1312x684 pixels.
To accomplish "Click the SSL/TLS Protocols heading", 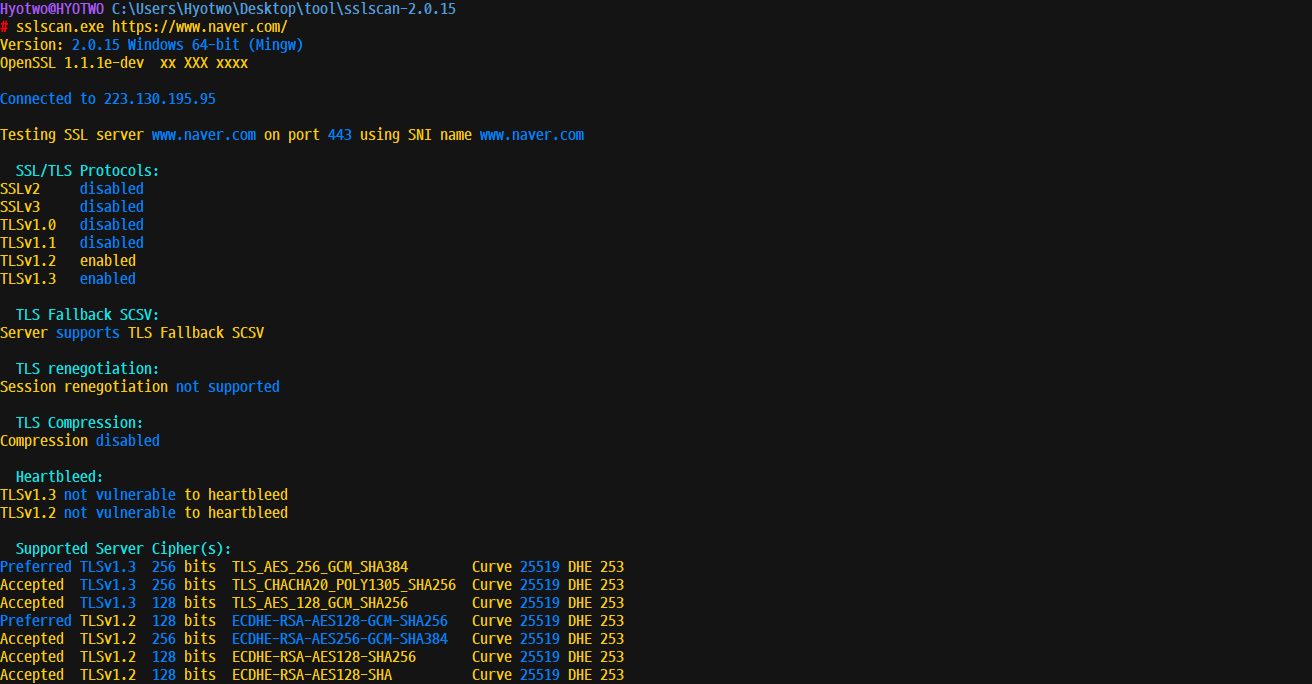I will point(88,171).
